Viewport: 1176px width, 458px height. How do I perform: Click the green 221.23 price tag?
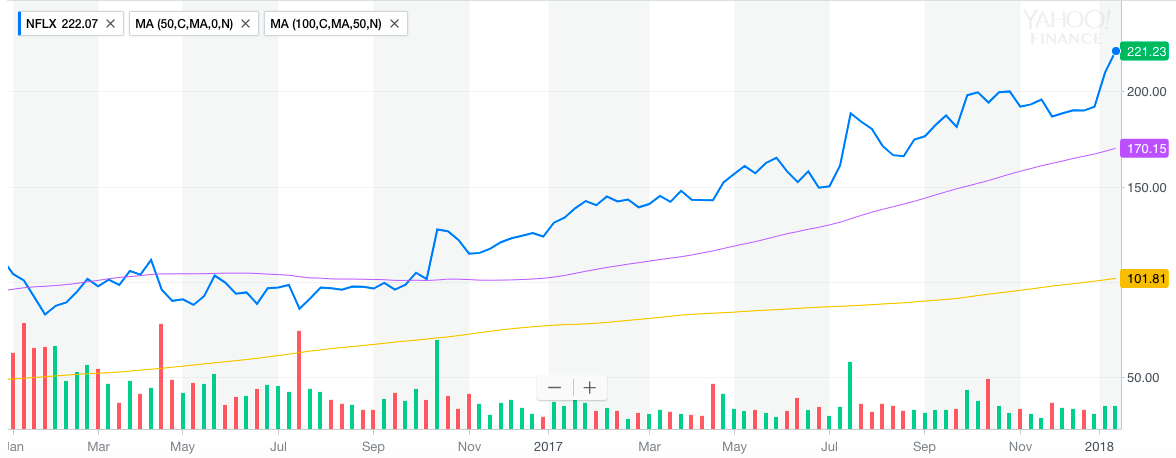click(1146, 52)
